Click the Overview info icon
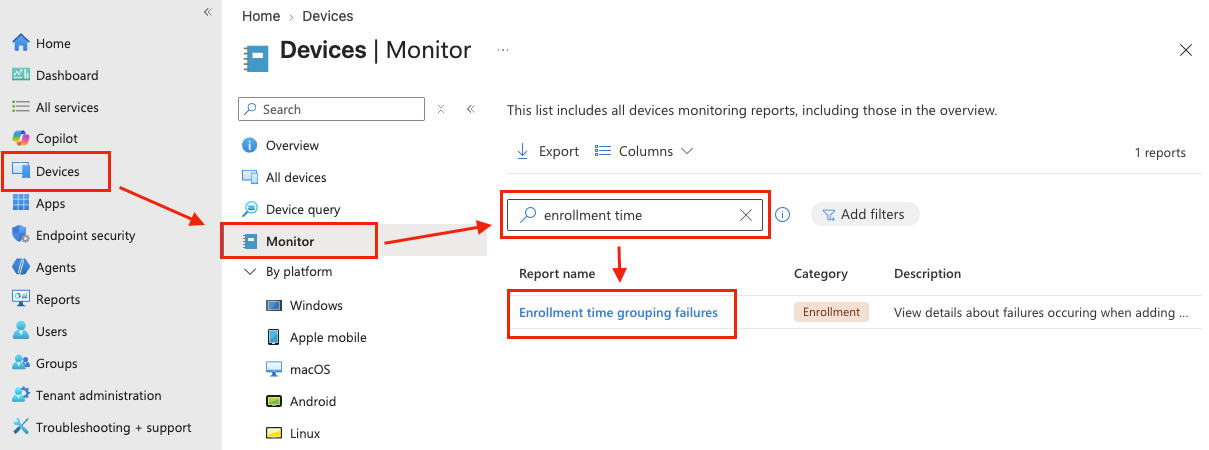Screen dimensions: 1209x450 [250, 145]
